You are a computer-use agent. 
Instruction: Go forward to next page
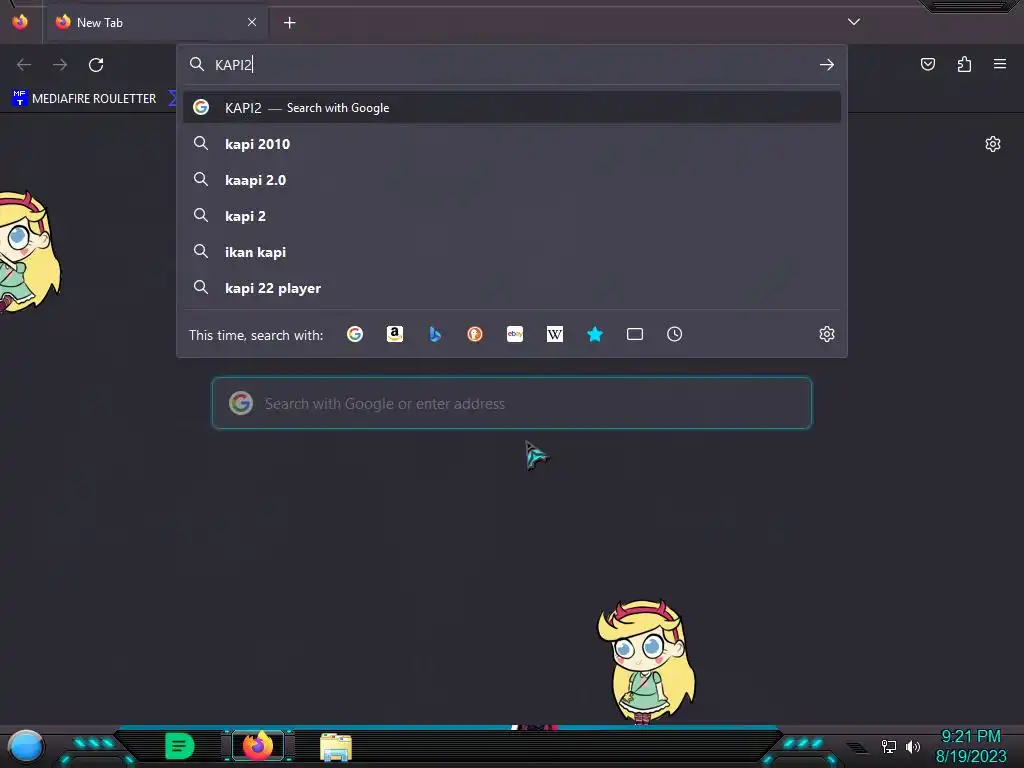click(x=60, y=65)
